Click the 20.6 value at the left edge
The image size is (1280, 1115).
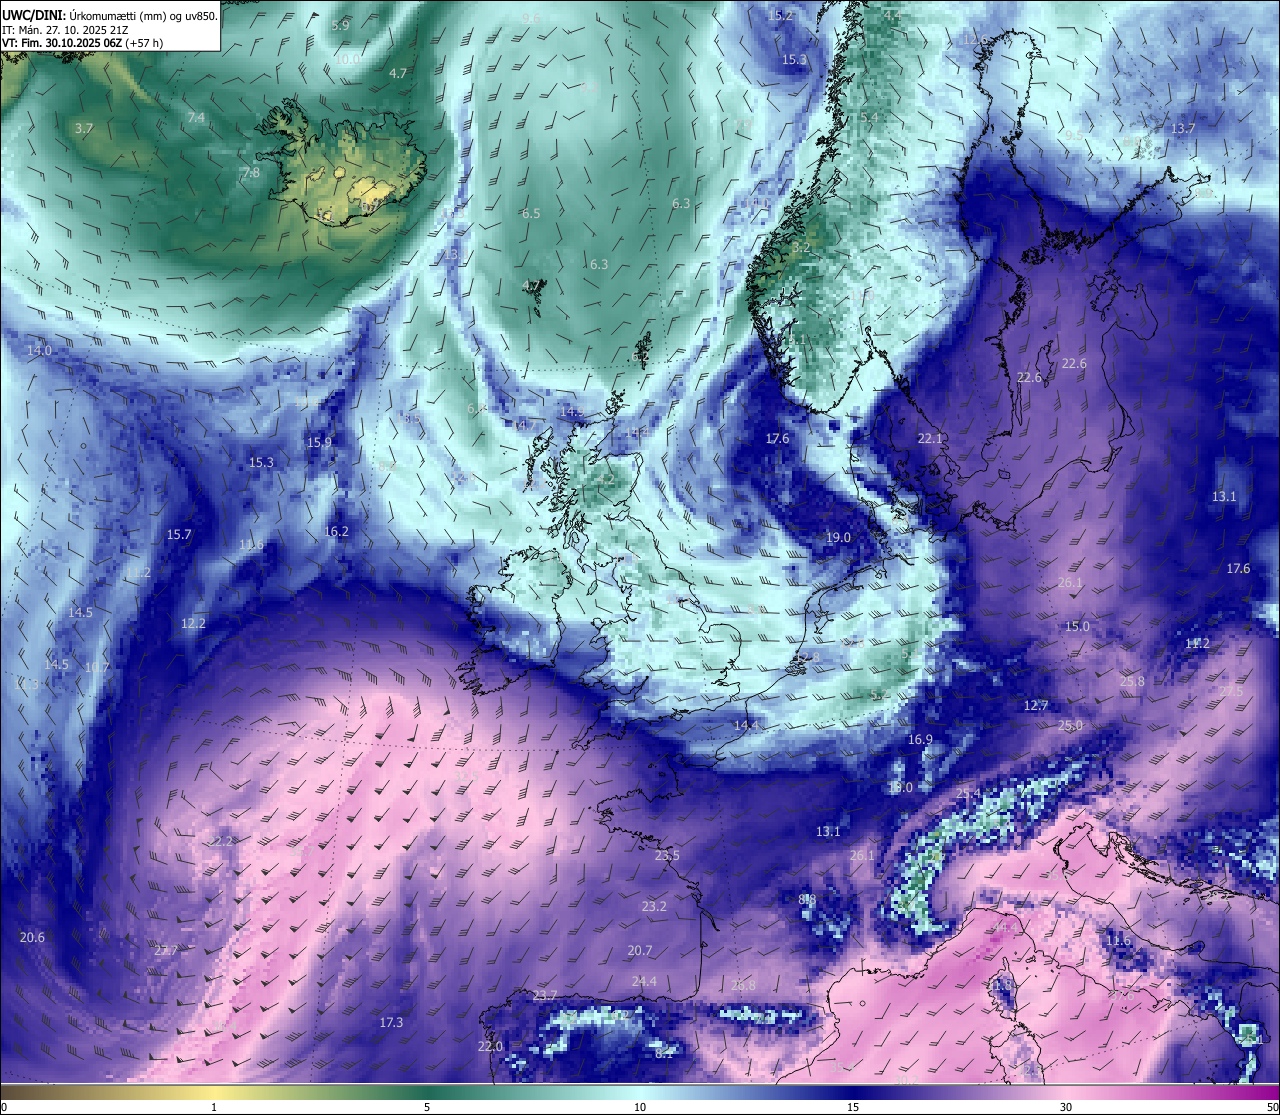click(x=32, y=937)
